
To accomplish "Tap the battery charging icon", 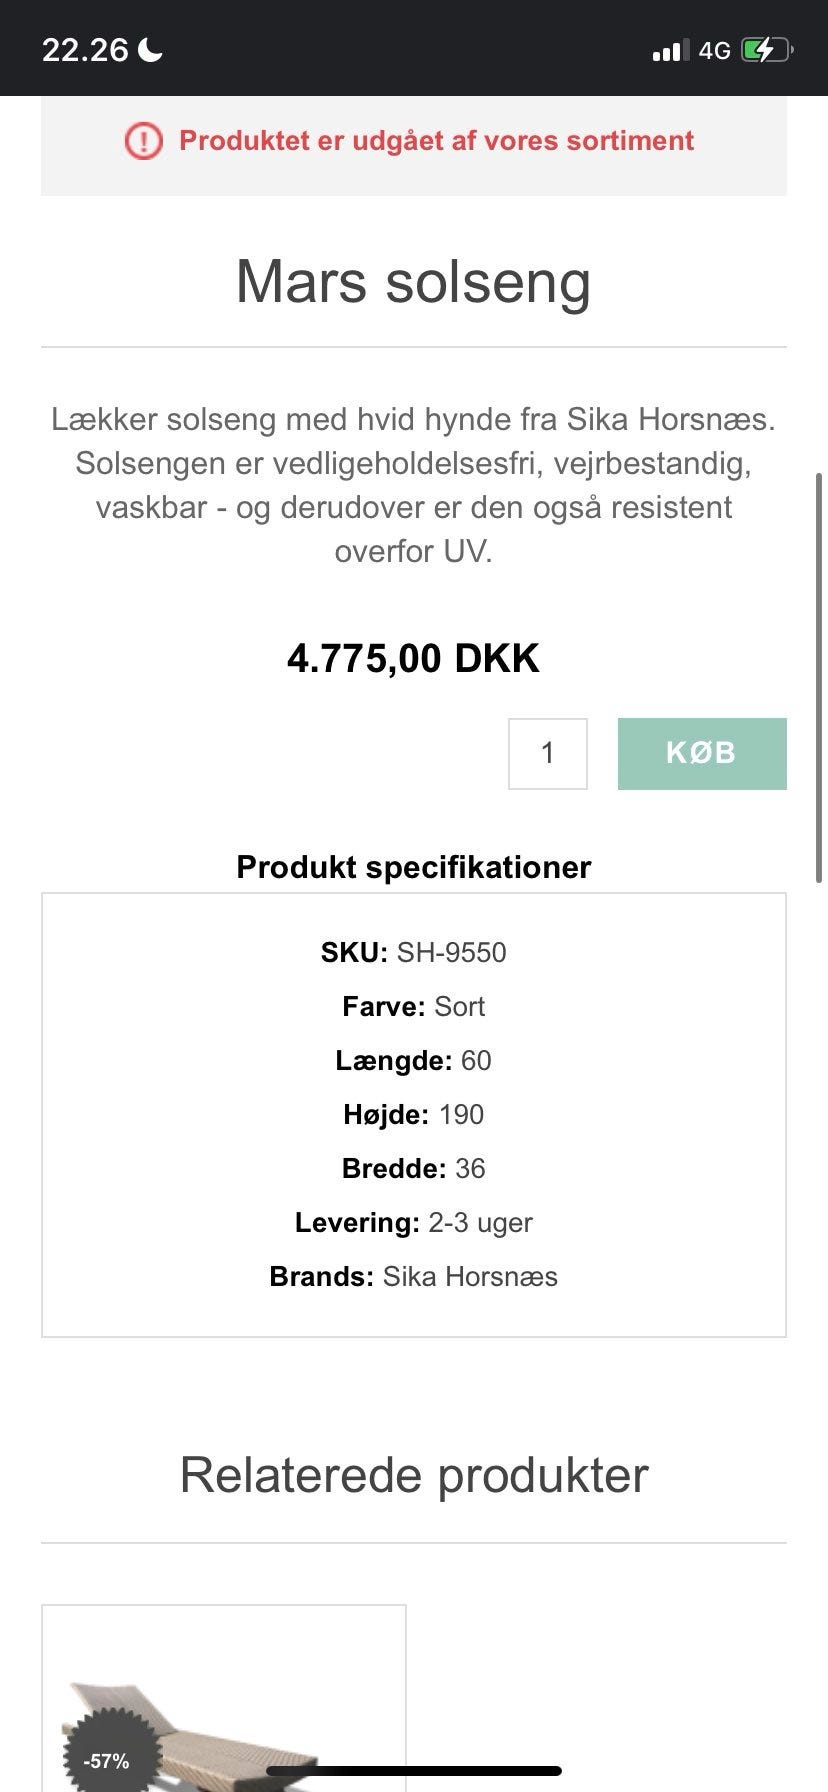I will [x=766, y=50].
